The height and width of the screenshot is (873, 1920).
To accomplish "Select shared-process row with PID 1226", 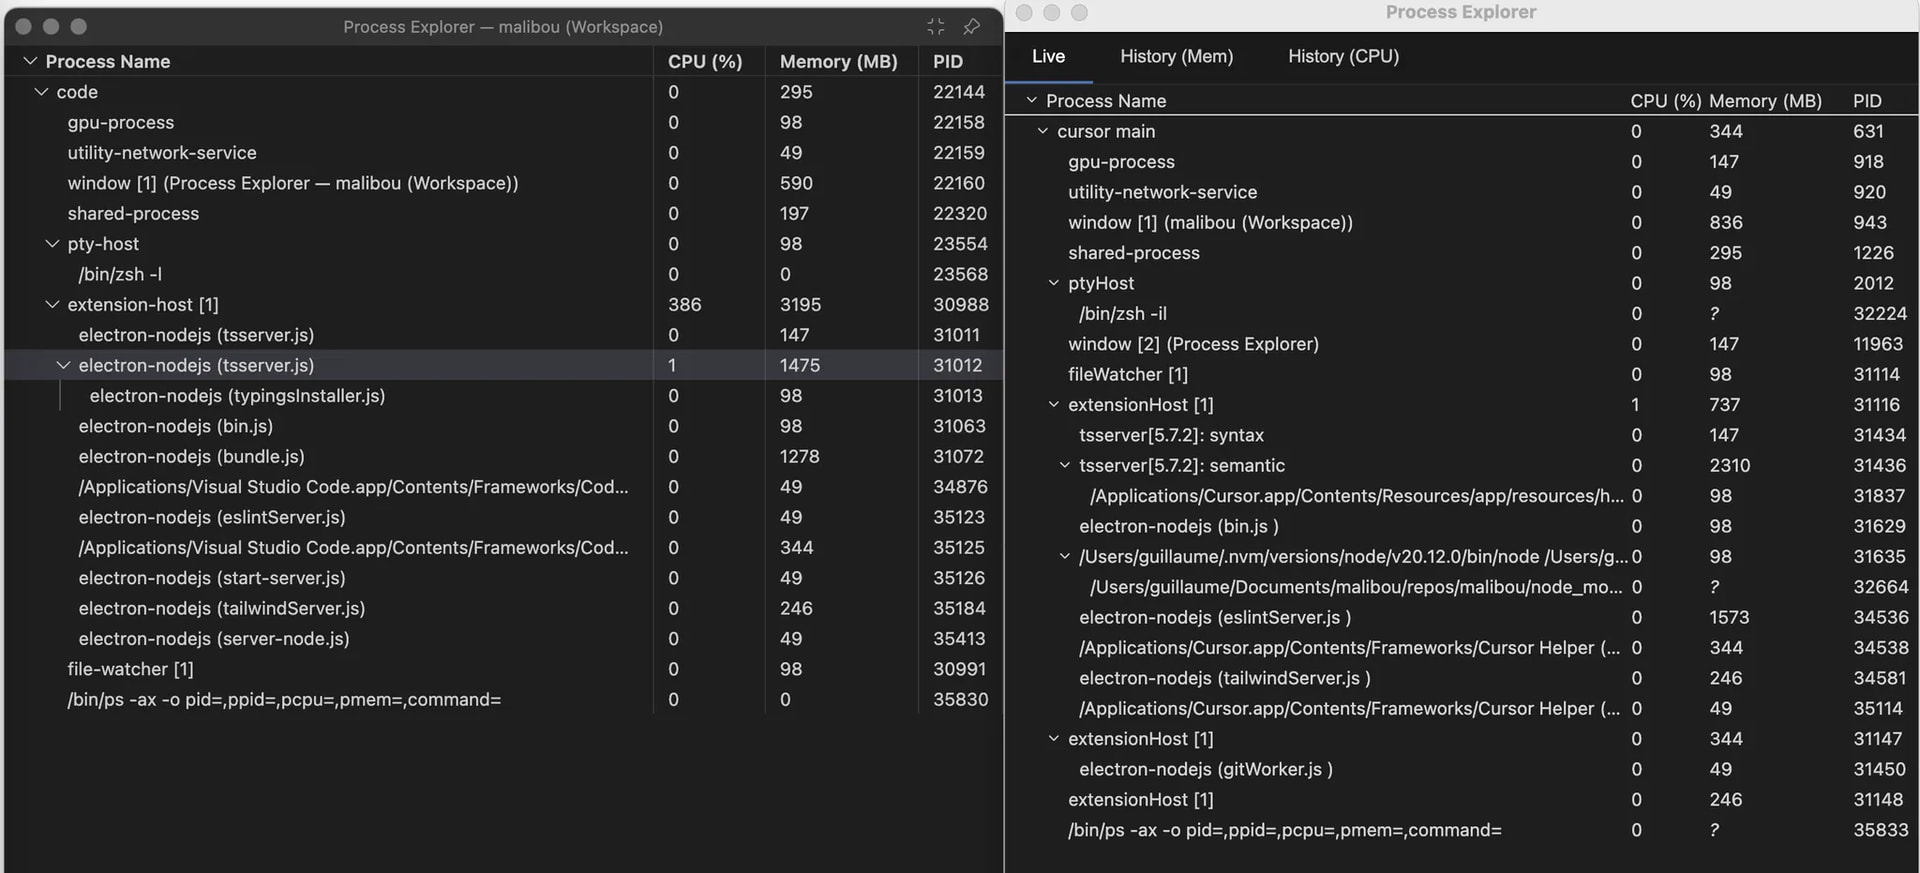I will coord(1462,253).
